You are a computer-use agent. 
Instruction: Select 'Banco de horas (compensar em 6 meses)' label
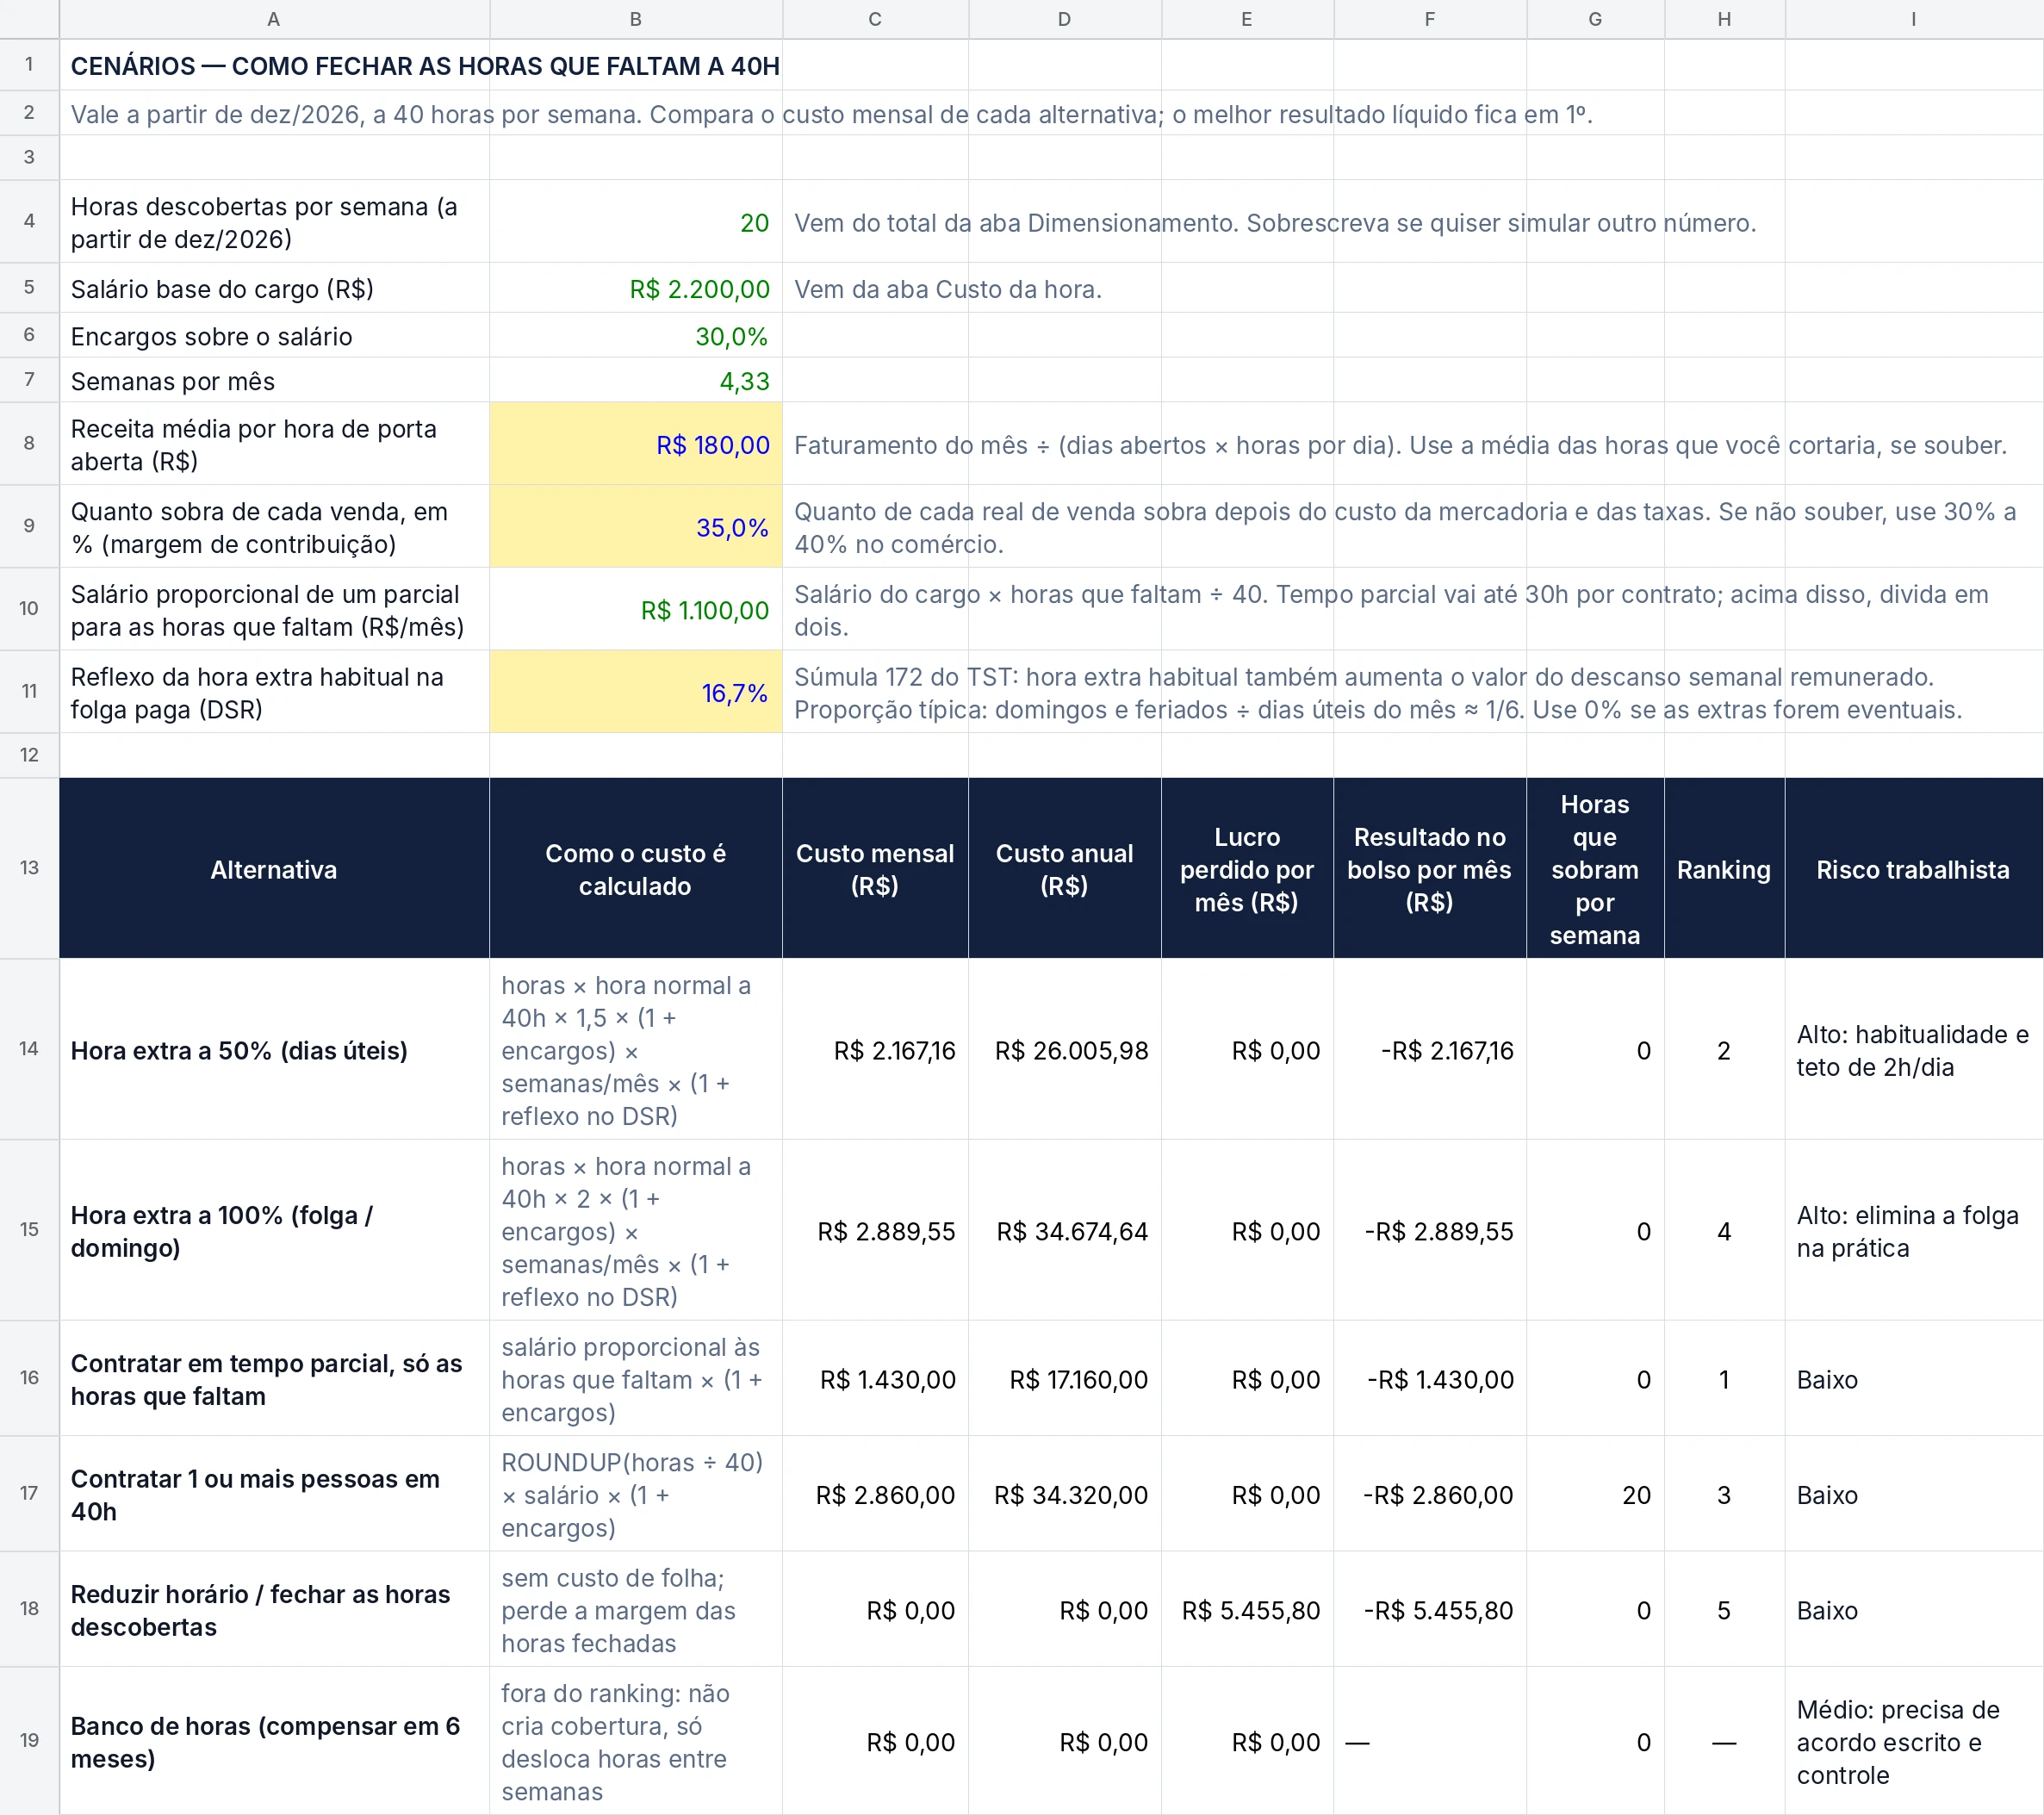[274, 1742]
